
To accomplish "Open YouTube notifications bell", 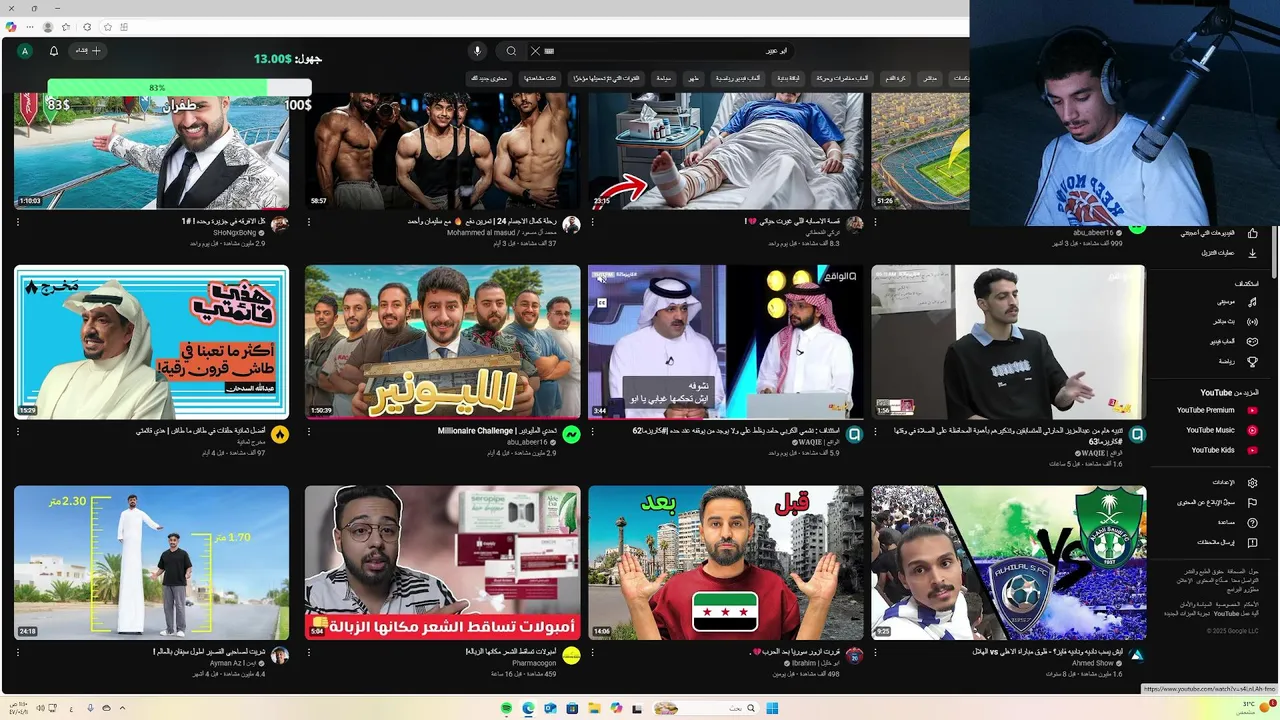I will click(x=54, y=51).
